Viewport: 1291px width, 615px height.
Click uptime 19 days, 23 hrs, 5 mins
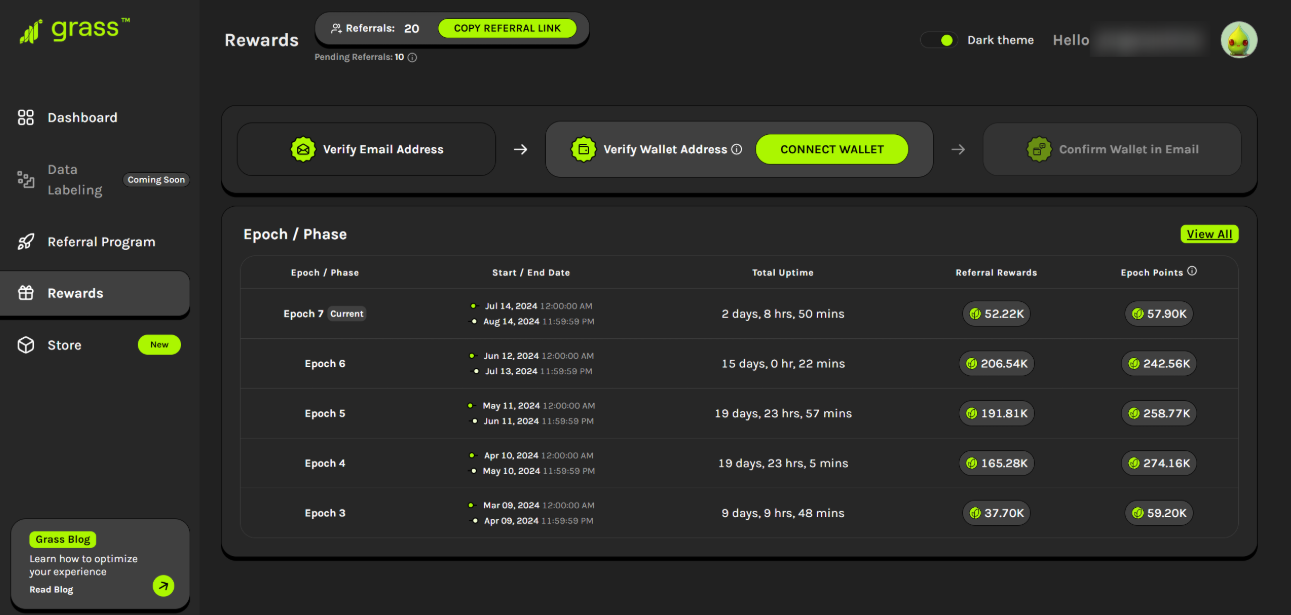[x=783, y=463]
